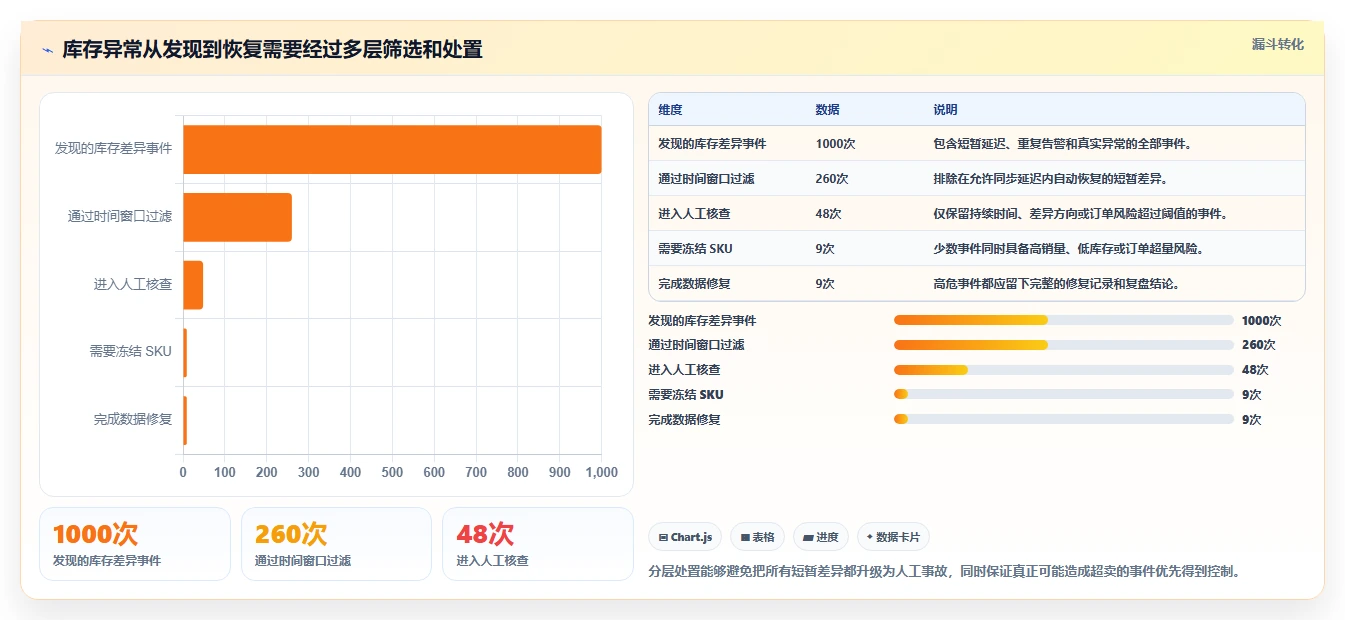The width and height of the screenshot is (1345, 620).
Task: Click the 需要冻结 SKU bar in the chart
Action: (185, 352)
